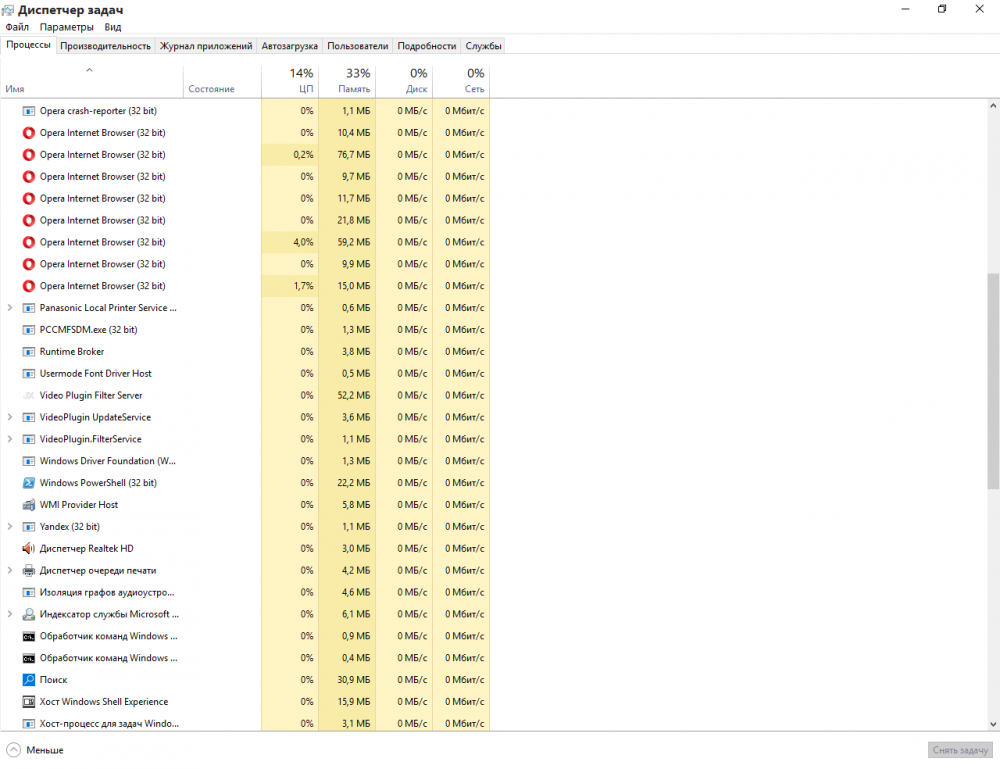Click the Opera crash-reporter process icon
1000x769 pixels.
click(29, 111)
